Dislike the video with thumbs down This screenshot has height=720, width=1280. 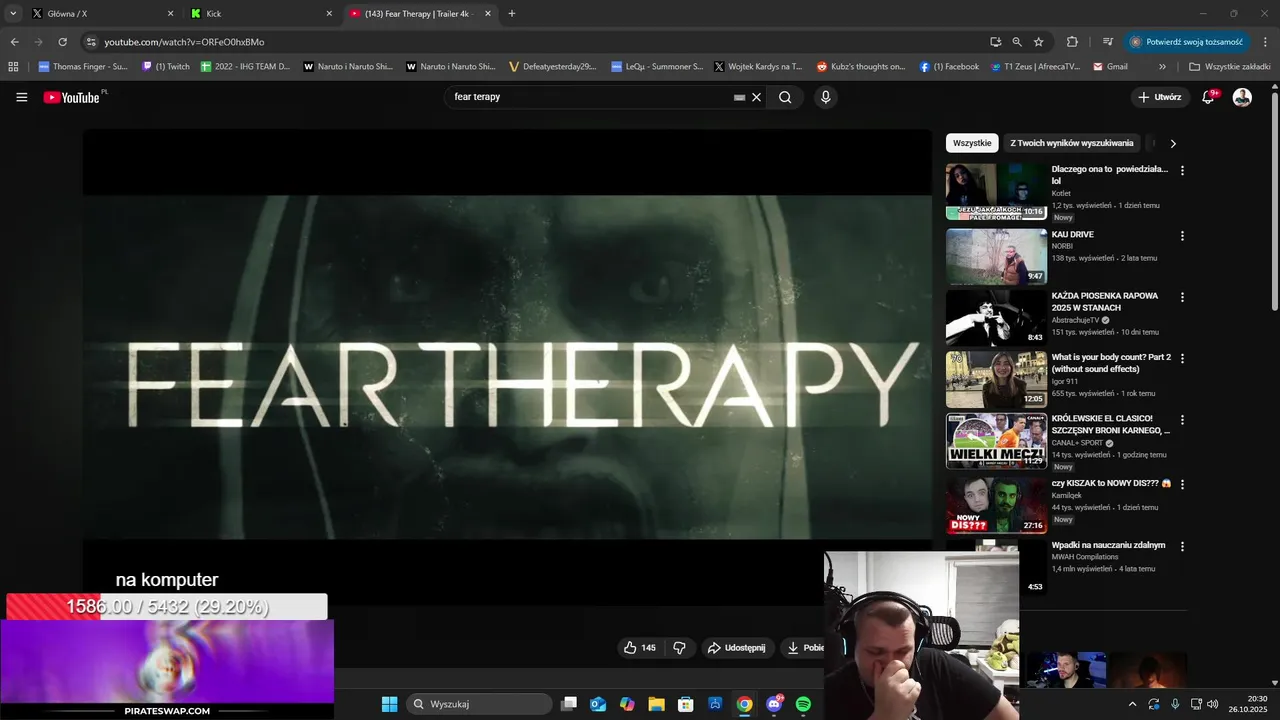679,648
